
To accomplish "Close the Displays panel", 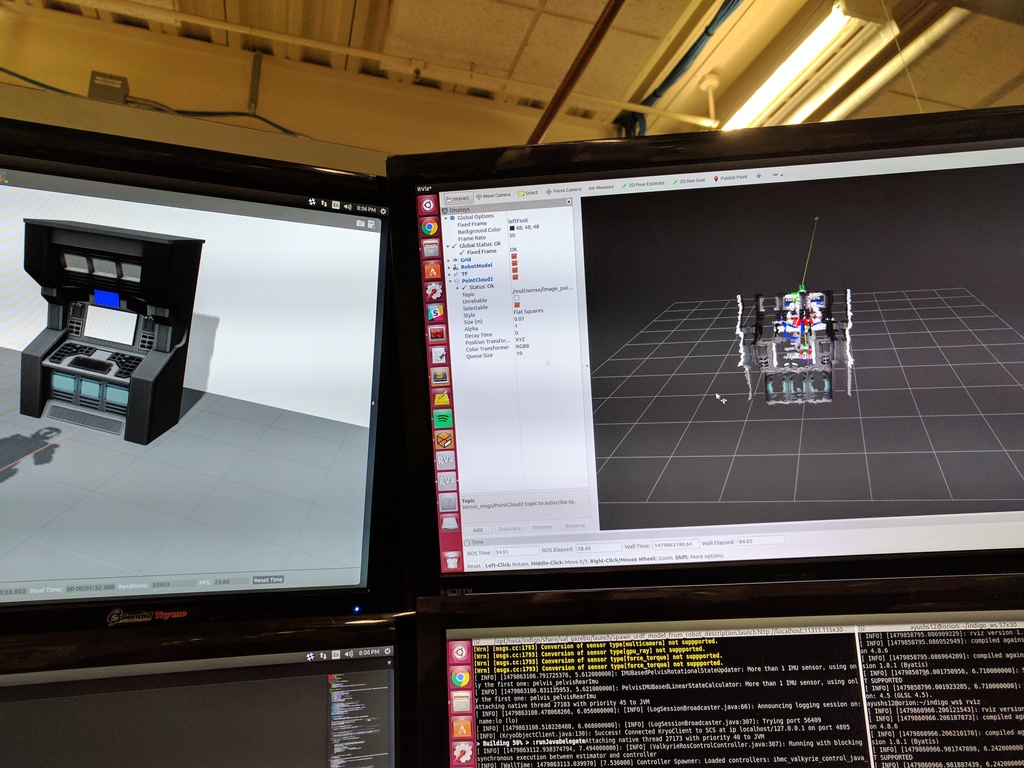I will coord(568,202).
